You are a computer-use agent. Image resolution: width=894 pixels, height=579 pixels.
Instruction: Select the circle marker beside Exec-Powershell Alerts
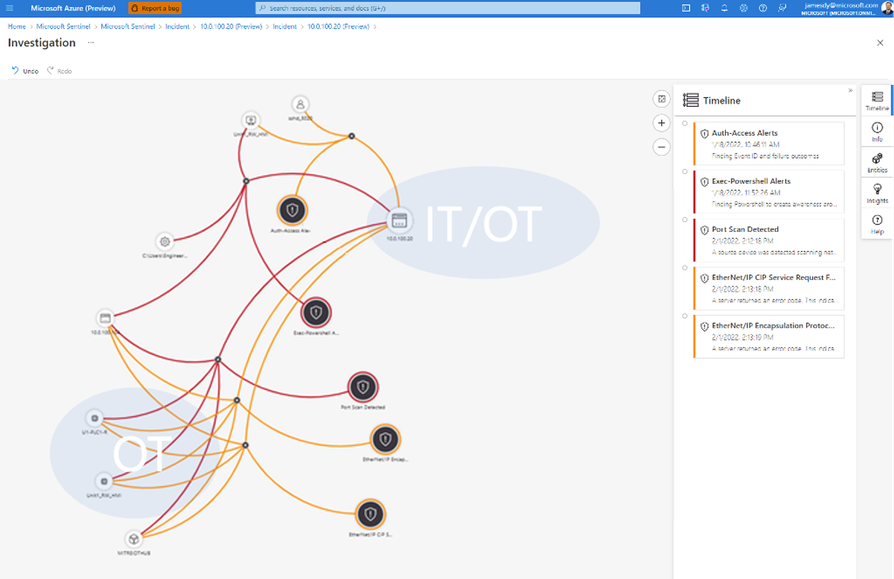(x=685, y=172)
